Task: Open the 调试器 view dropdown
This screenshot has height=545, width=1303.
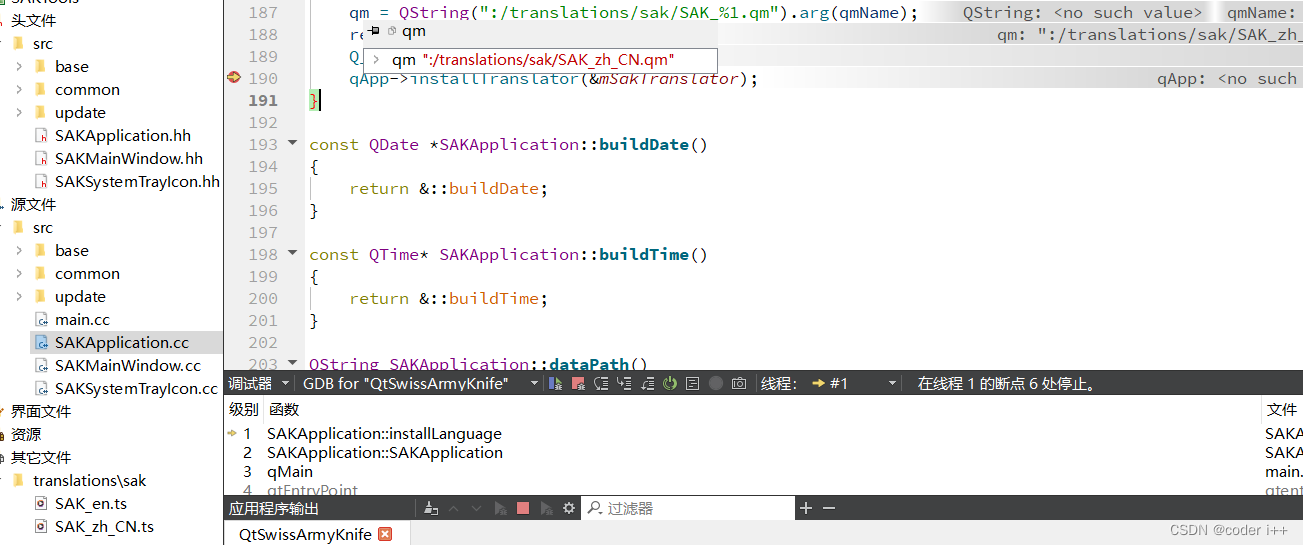Action: 259,383
